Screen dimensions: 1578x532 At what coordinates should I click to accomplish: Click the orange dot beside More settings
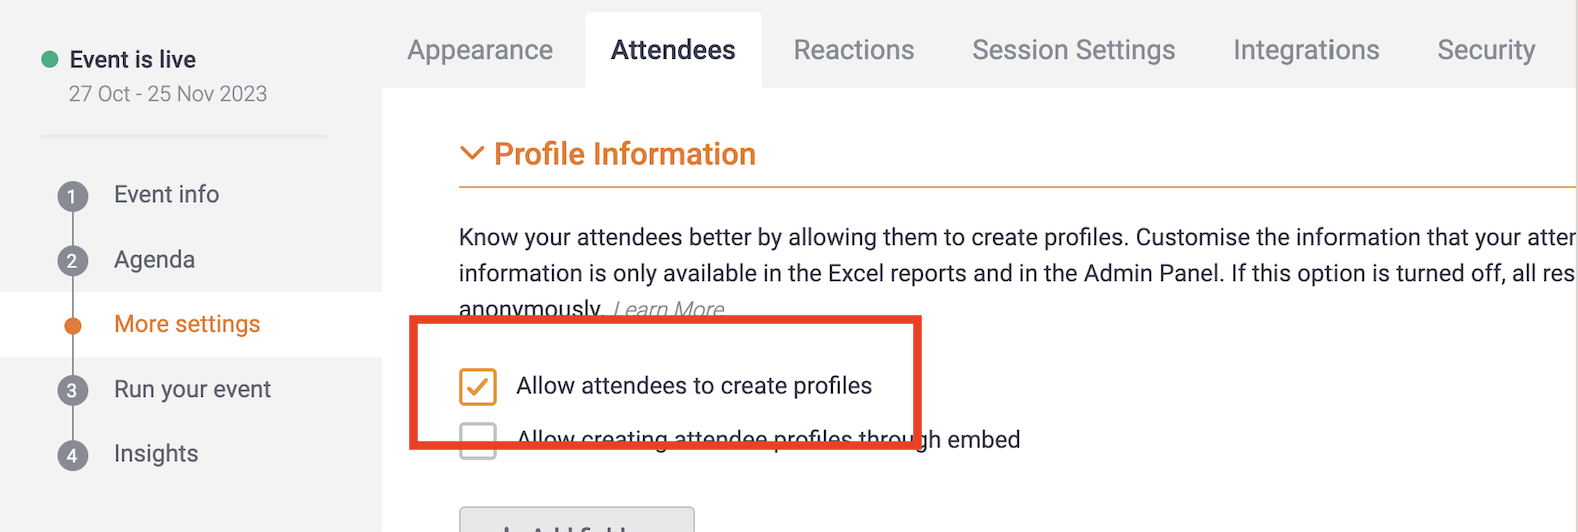[x=73, y=325]
